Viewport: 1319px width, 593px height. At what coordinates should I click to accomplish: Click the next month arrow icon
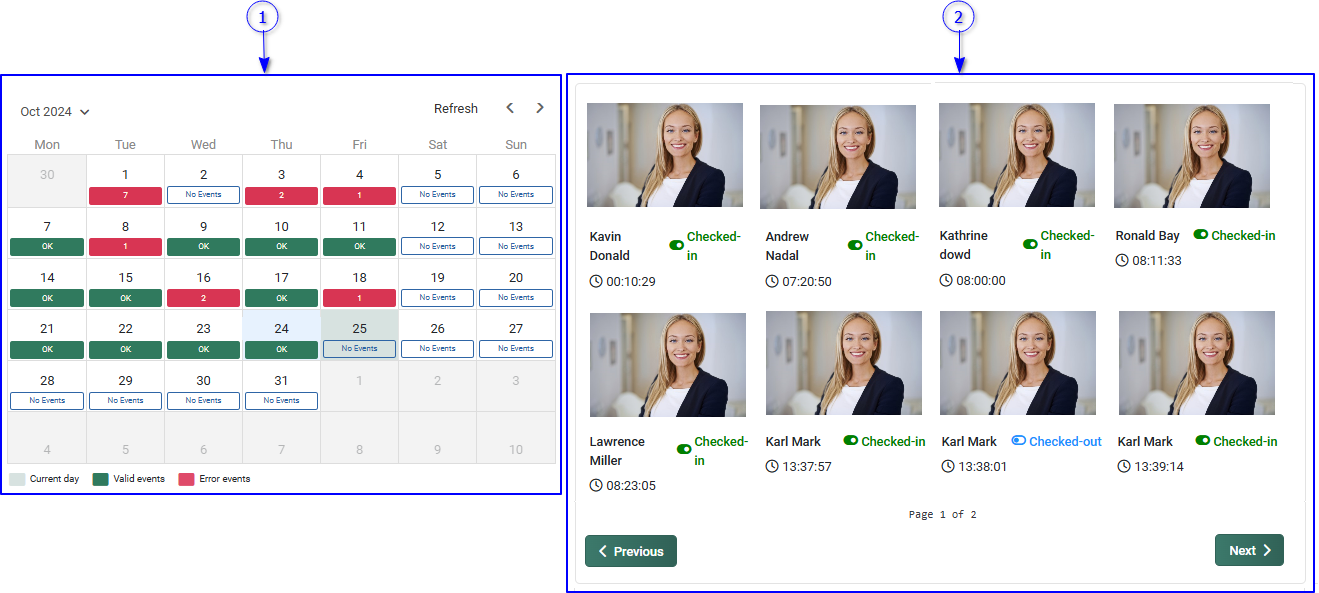click(x=540, y=108)
